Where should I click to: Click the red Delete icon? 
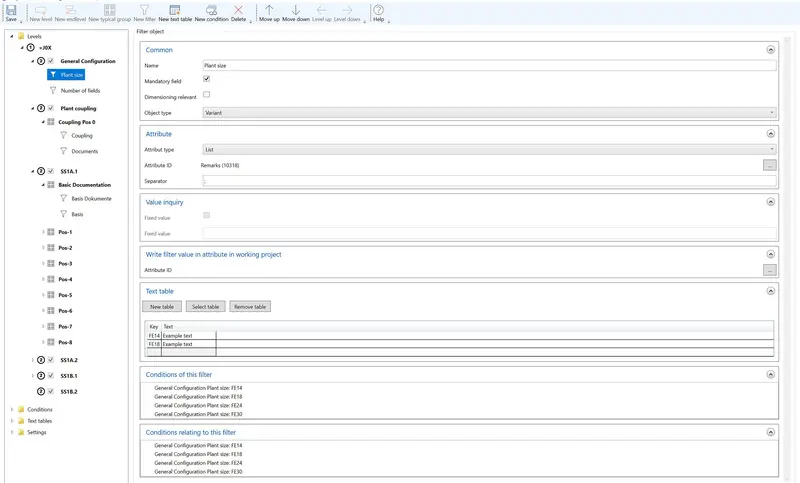pos(238,9)
